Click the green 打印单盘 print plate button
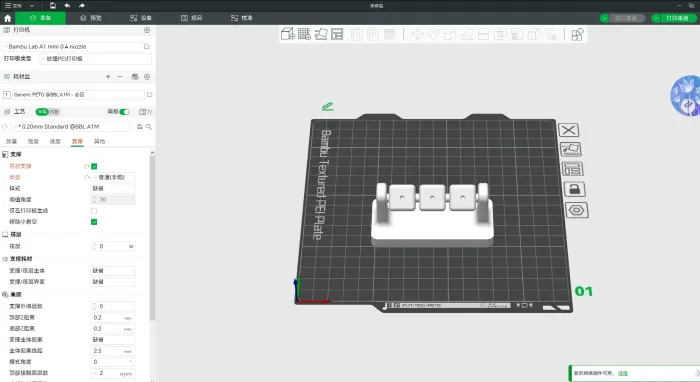 point(674,18)
